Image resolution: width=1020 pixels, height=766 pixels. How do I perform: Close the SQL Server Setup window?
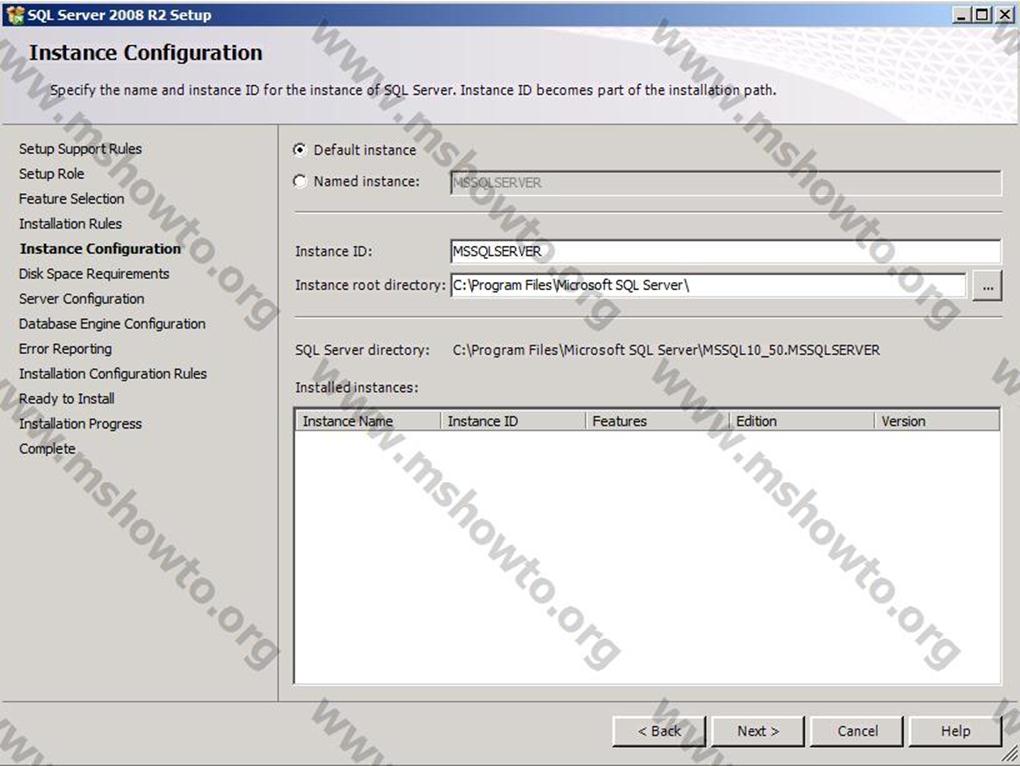click(x=1004, y=14)
